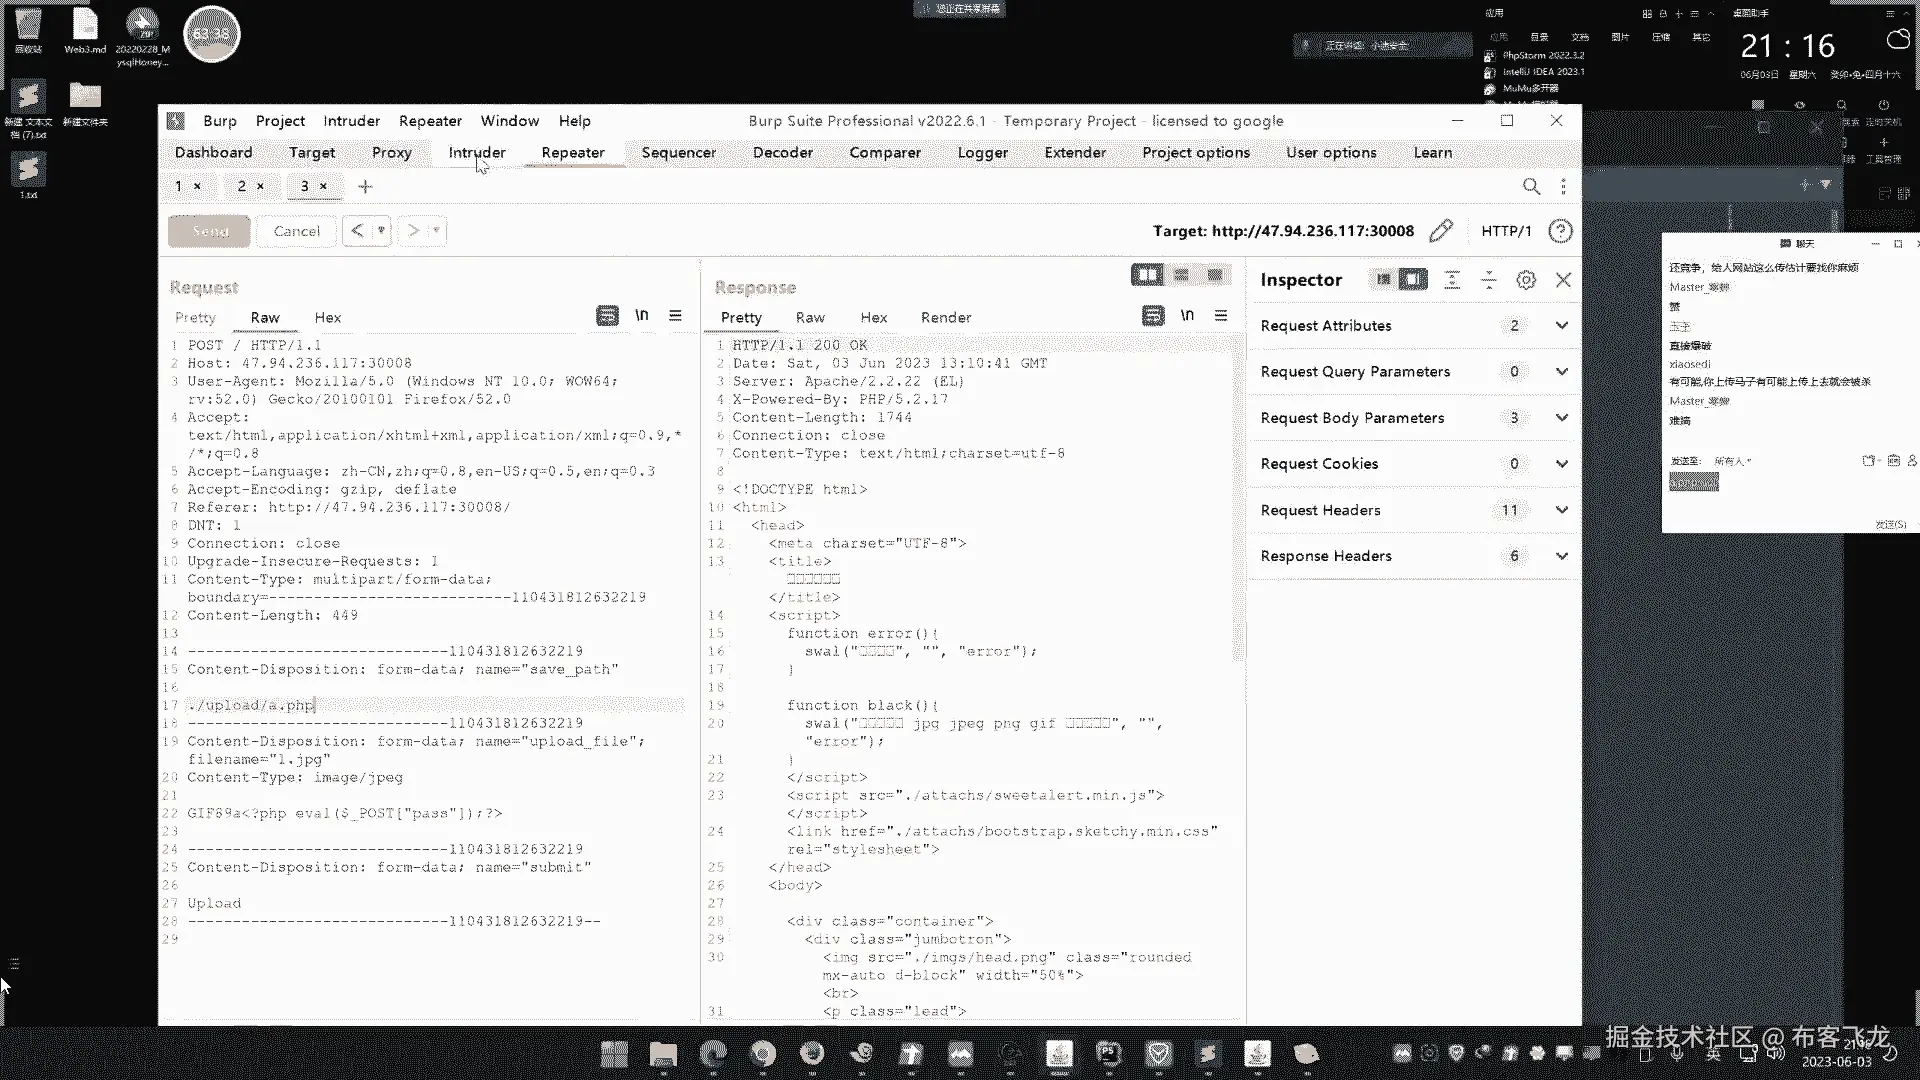This screenshot has height=1080, width=1920.
Task: Switch response layout to combined tabs view
Action: (1215, 275)
